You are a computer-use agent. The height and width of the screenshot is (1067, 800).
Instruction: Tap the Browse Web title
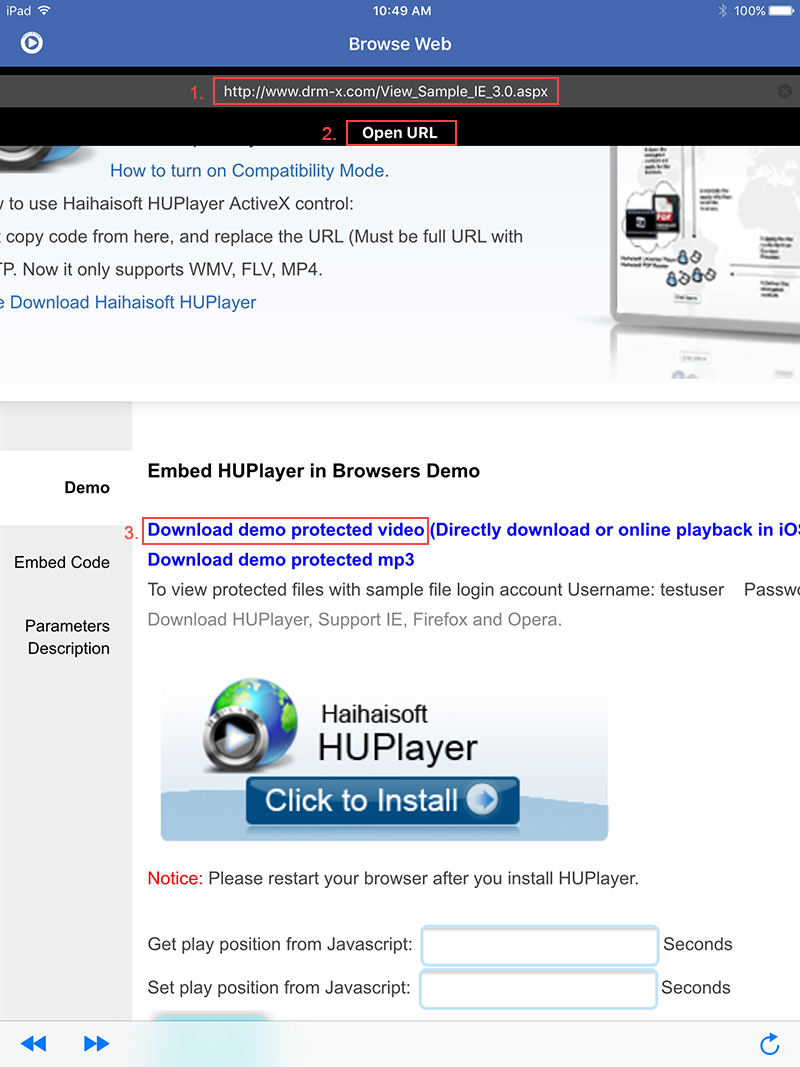click(x=400, y=44)
